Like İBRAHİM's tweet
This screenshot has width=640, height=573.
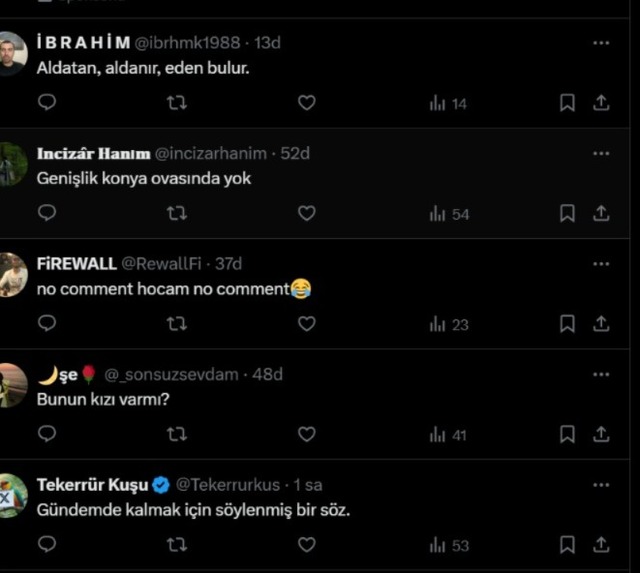(307, 103)
